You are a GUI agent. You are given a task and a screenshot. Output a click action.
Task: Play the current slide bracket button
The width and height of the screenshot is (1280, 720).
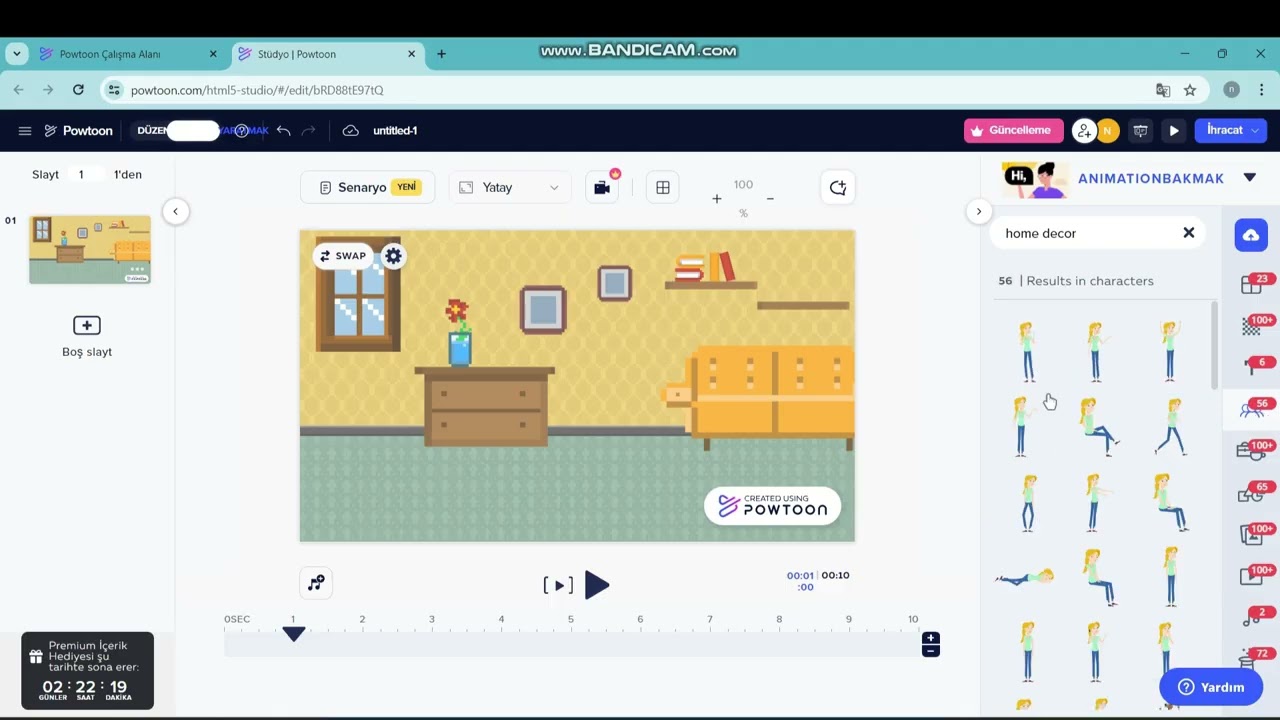click(x=558, y=585)
